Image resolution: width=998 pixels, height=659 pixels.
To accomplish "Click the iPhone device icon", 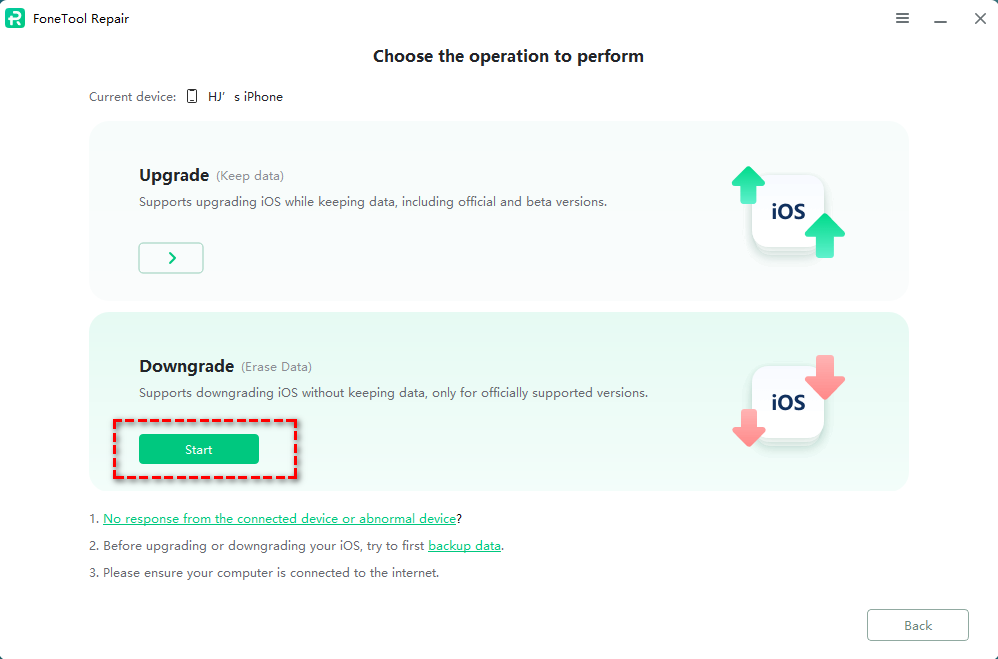I will (x=192, y=97).
